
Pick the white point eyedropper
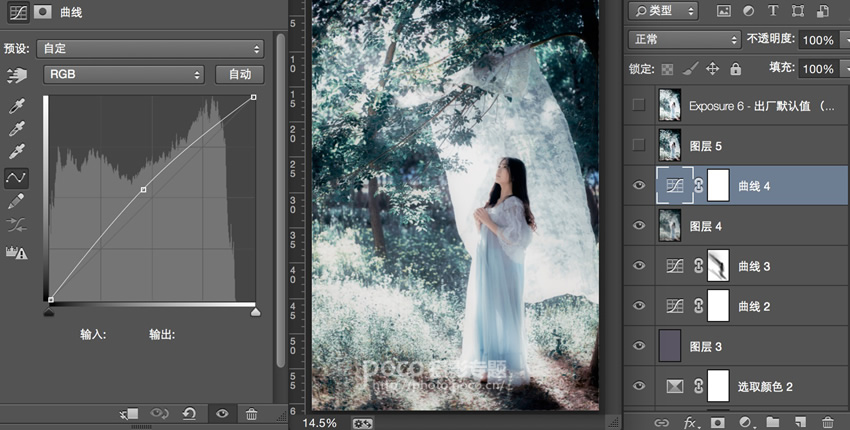(x=16, y=152)
